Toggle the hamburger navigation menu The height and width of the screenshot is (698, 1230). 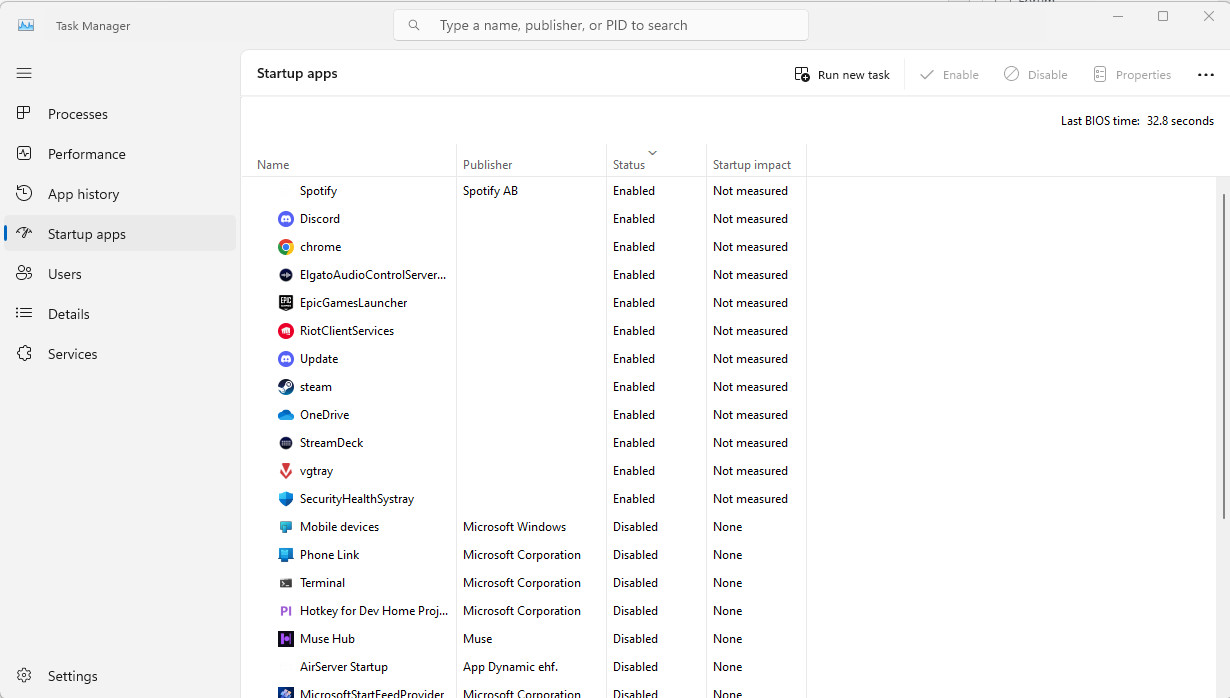tap(24, 73)
